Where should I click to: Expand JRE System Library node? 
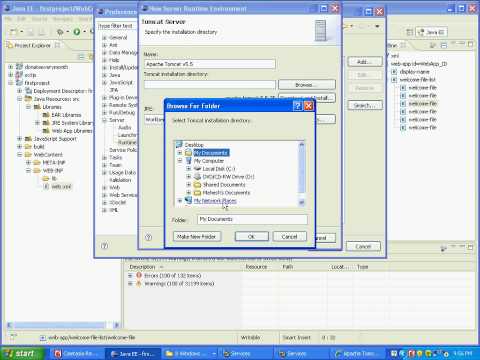pos(37,123)
